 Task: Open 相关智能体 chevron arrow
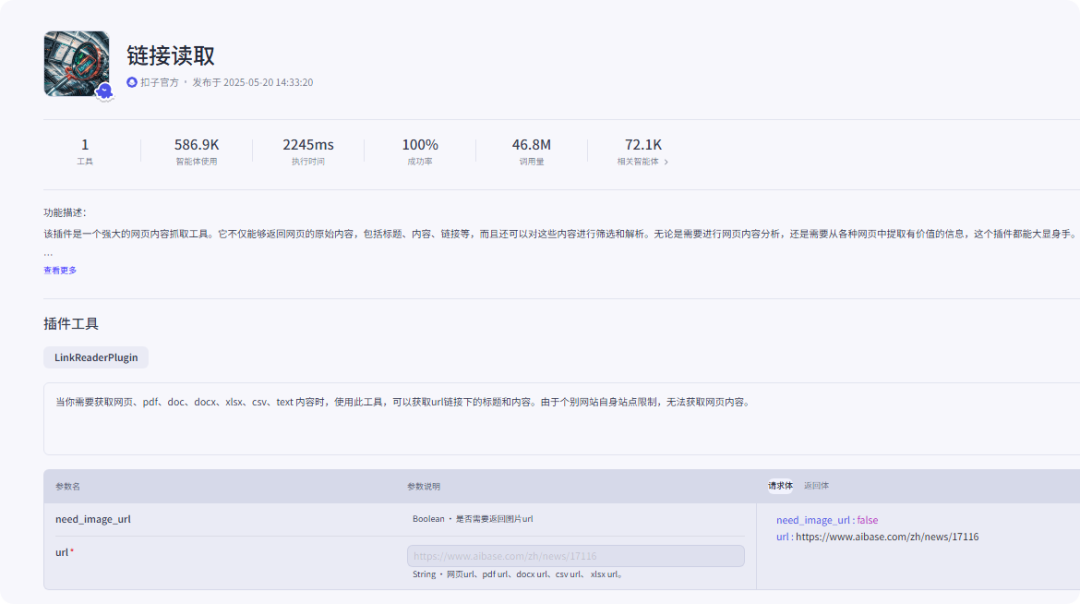coord(666,162)
